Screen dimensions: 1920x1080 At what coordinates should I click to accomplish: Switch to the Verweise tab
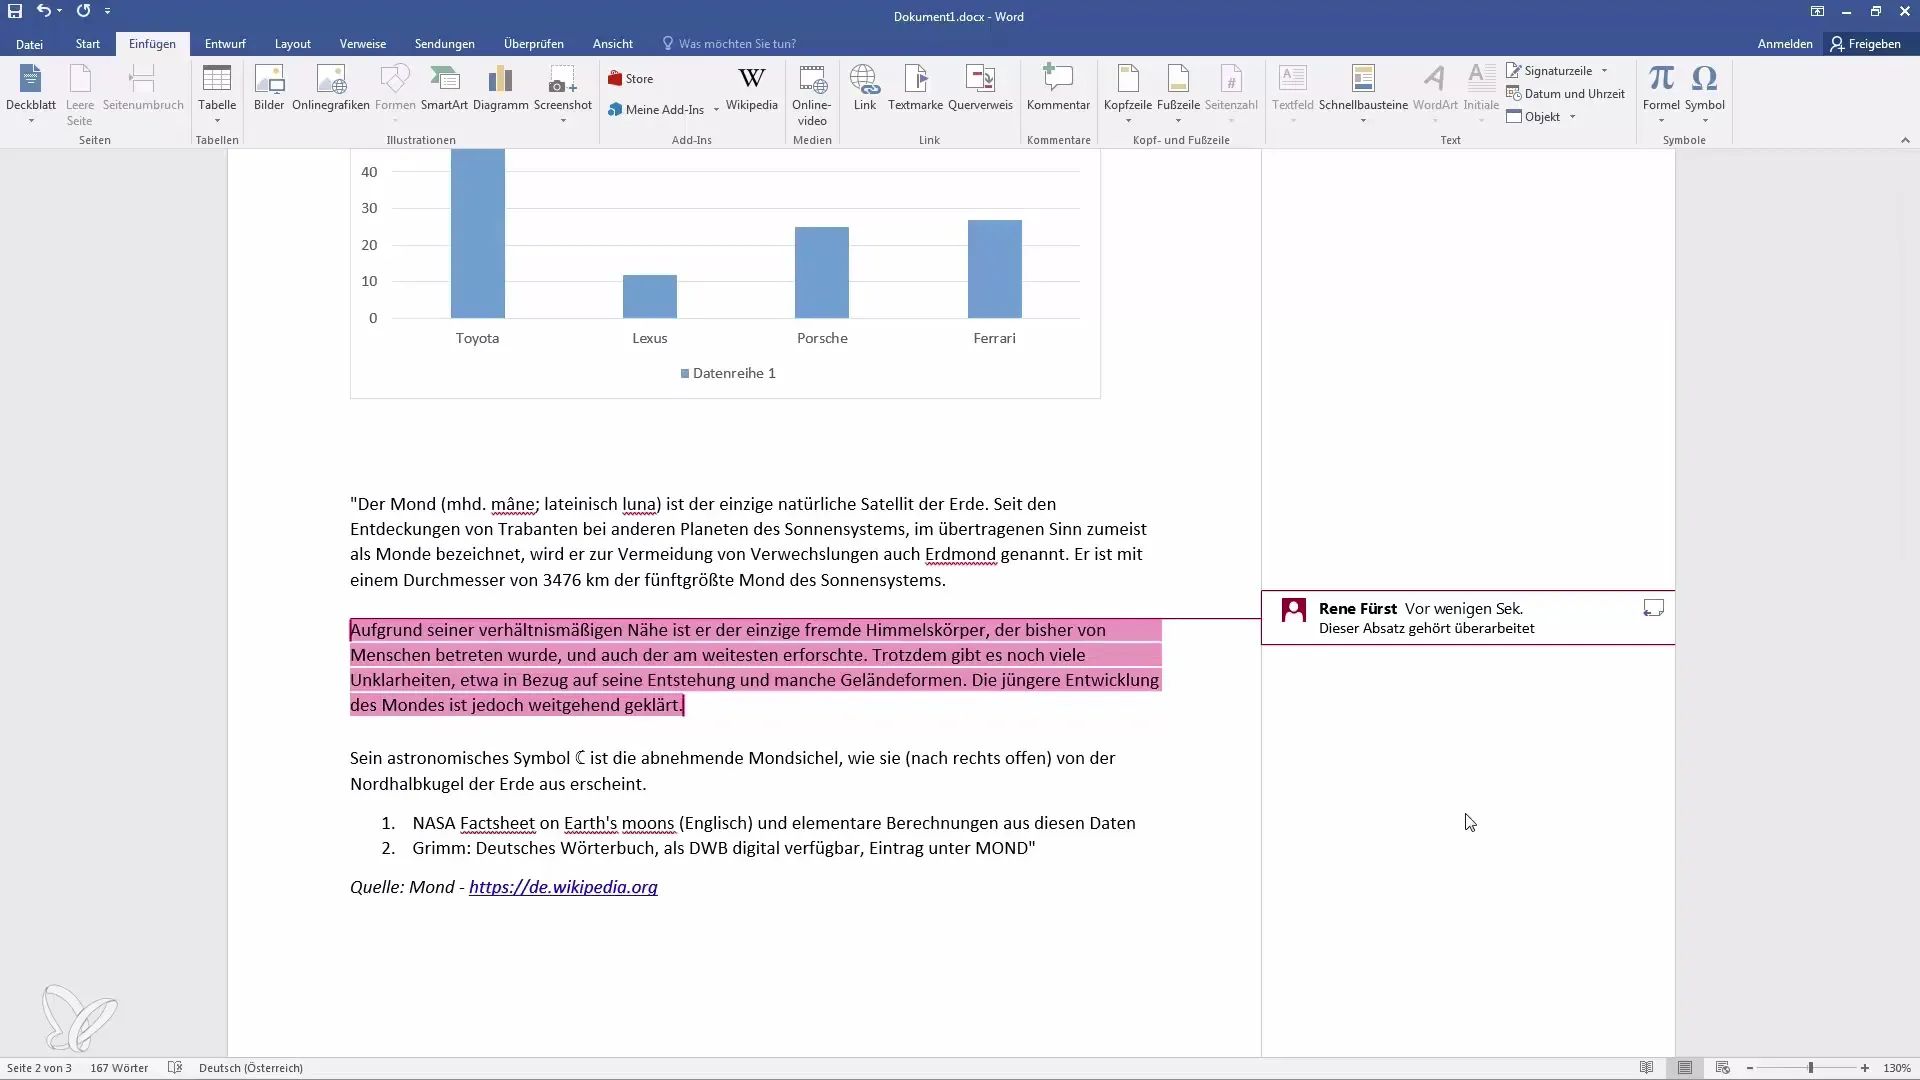[363, 44]
